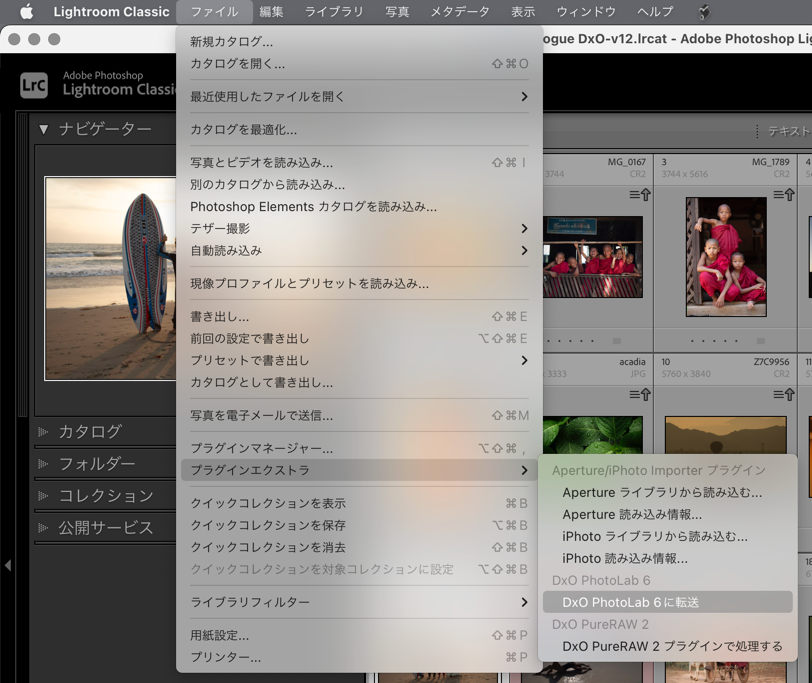812x683 pixels.
Task: Choose プリンター... menu item
Action: [359, 657]
